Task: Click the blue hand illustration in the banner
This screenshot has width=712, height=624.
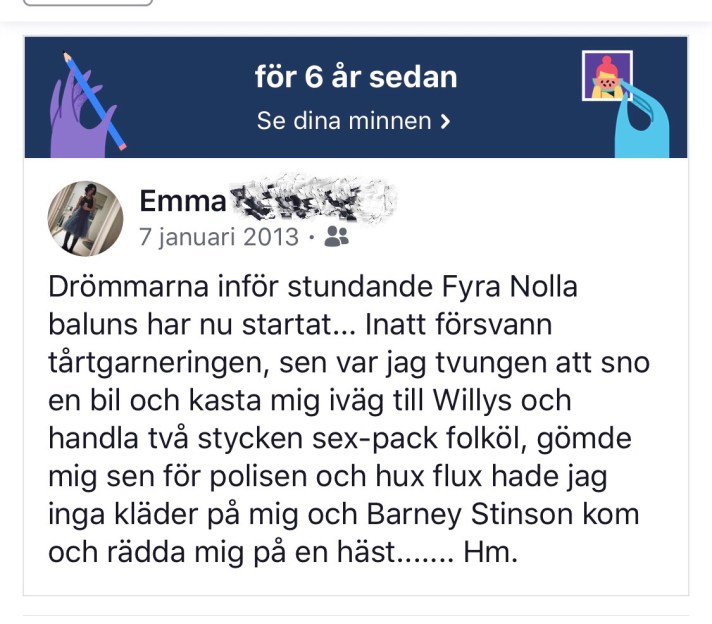Action: (643, 121)
